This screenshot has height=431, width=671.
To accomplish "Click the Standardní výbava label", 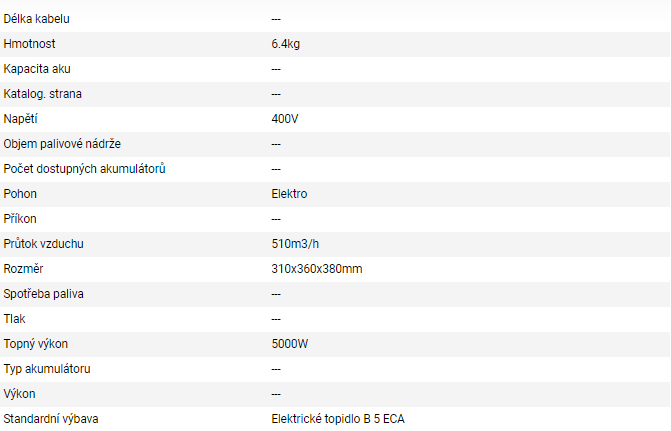I will 51,419.
